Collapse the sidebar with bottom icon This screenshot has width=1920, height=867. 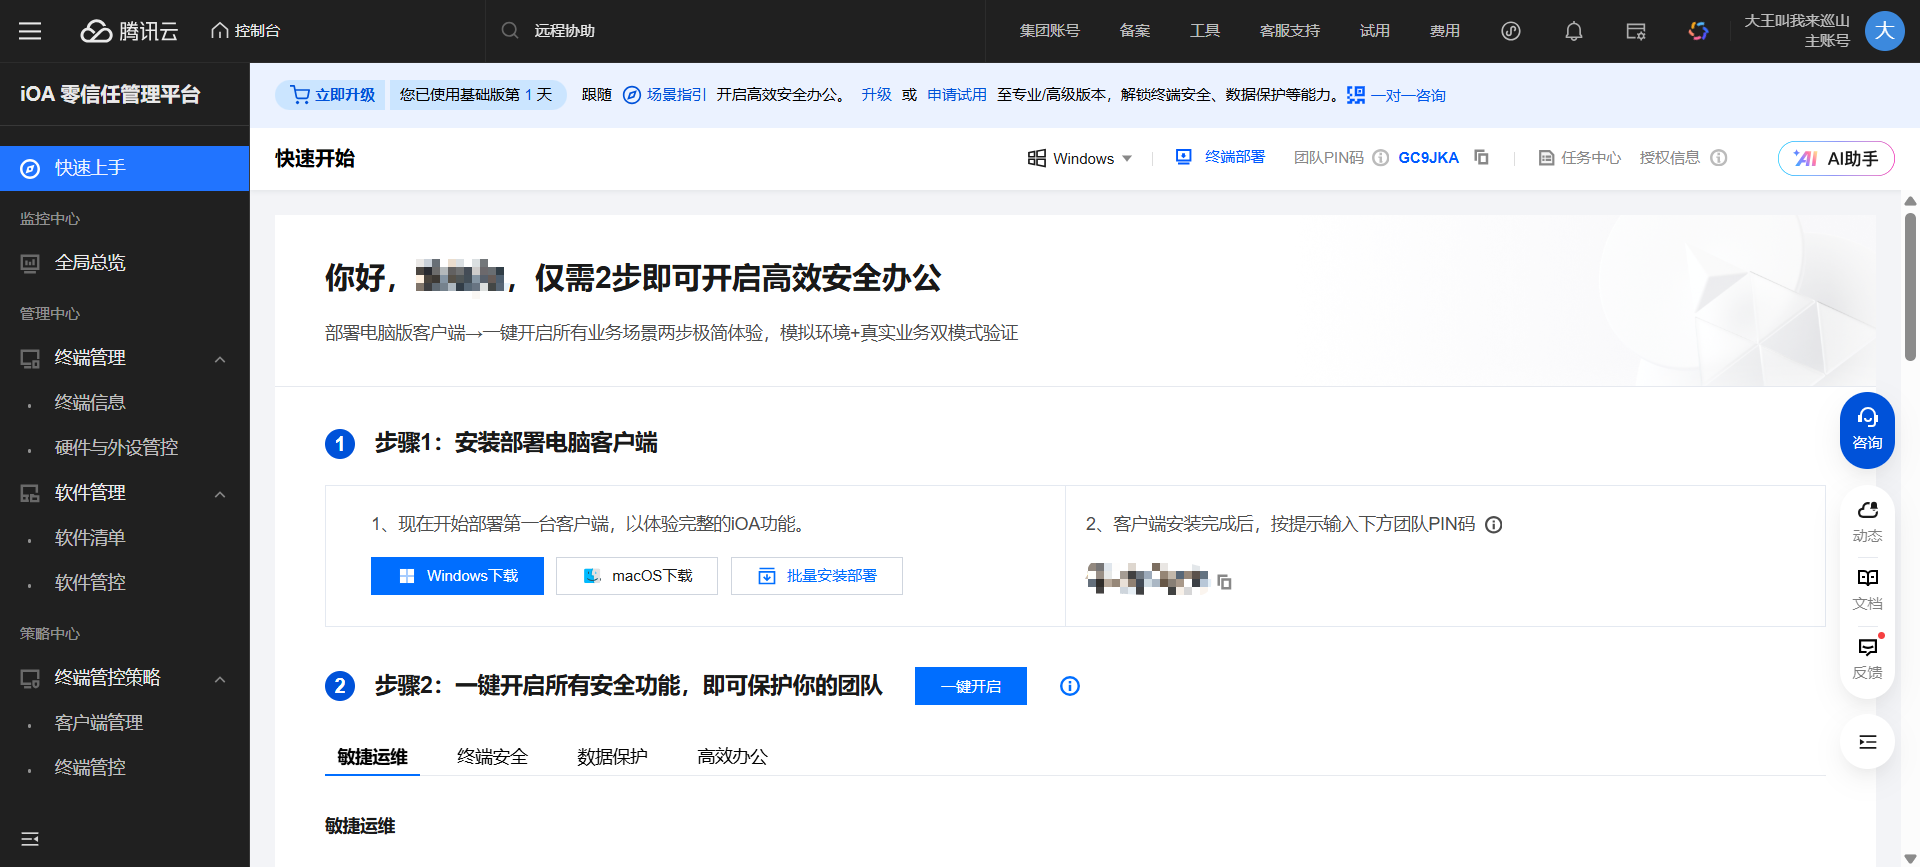coord(30,839)
